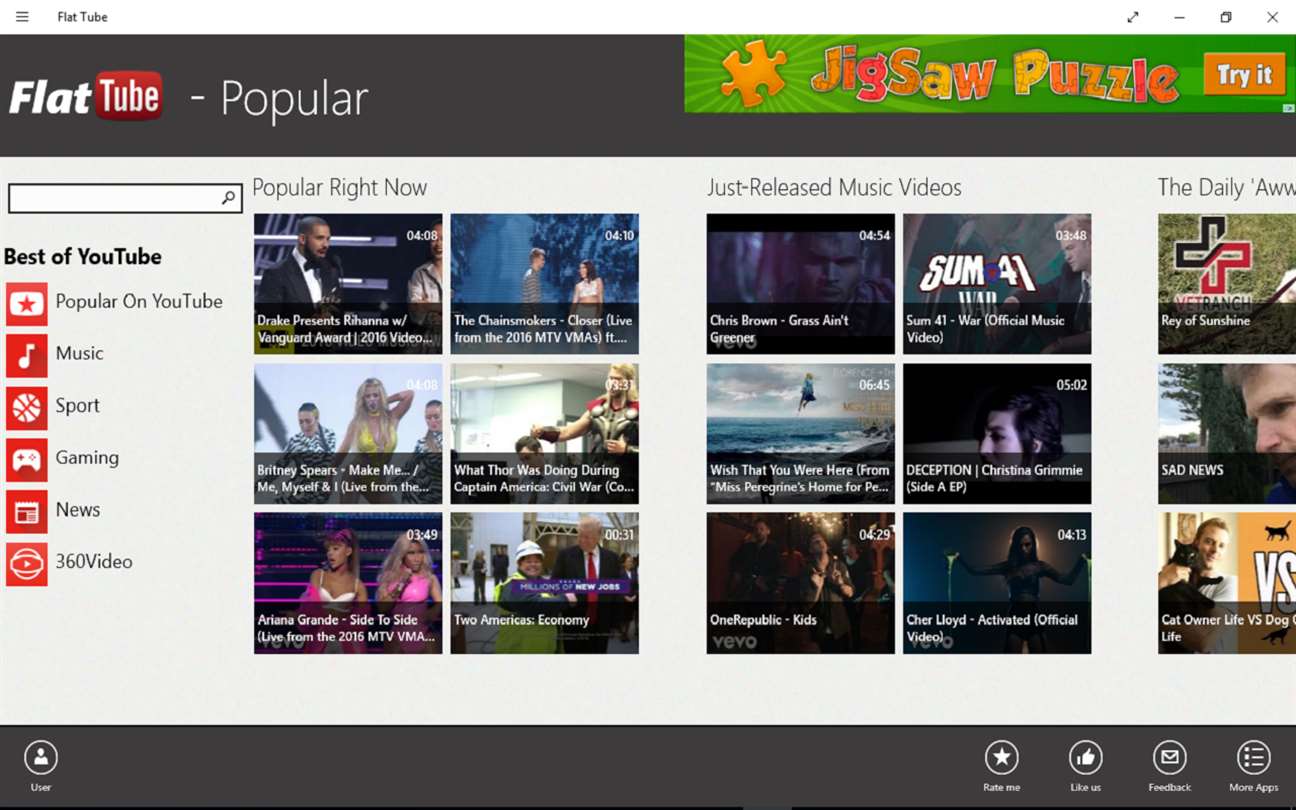Play Wish That You Were Here video
This screenshot has height=810, width=1296.
point(800,434)
